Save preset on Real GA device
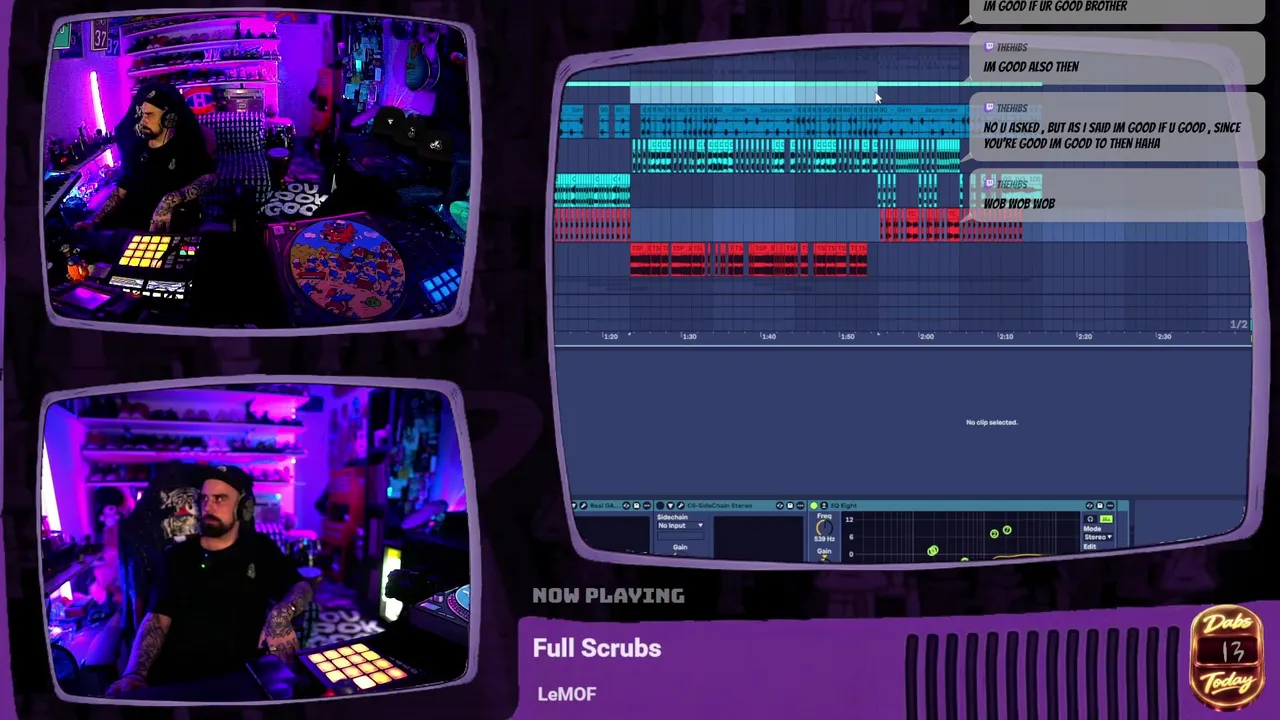 click(637, 505)
